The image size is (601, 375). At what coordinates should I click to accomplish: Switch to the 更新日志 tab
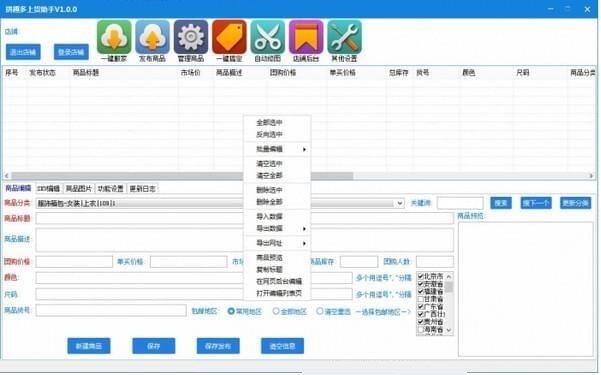142,189
